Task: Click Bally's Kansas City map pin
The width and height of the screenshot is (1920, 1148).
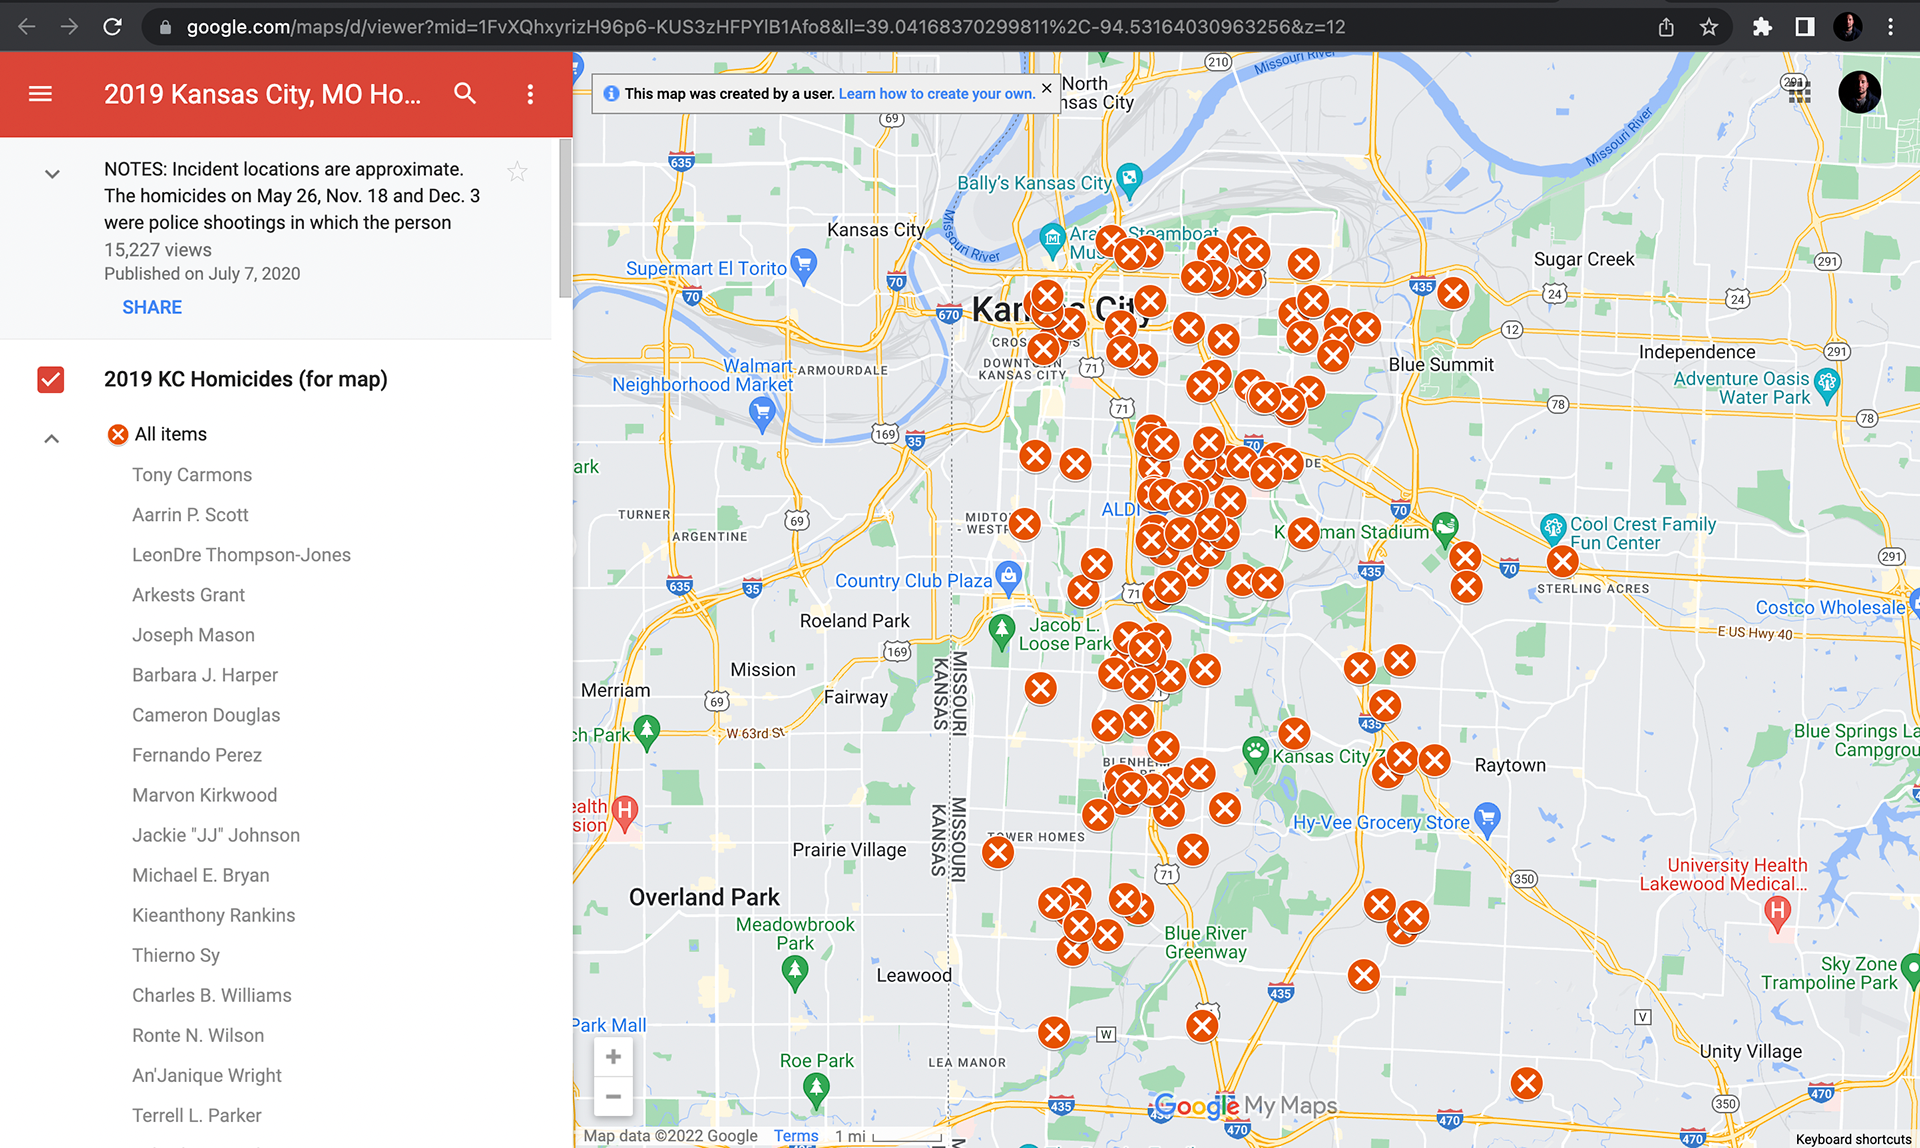Action: point(1129,180)
